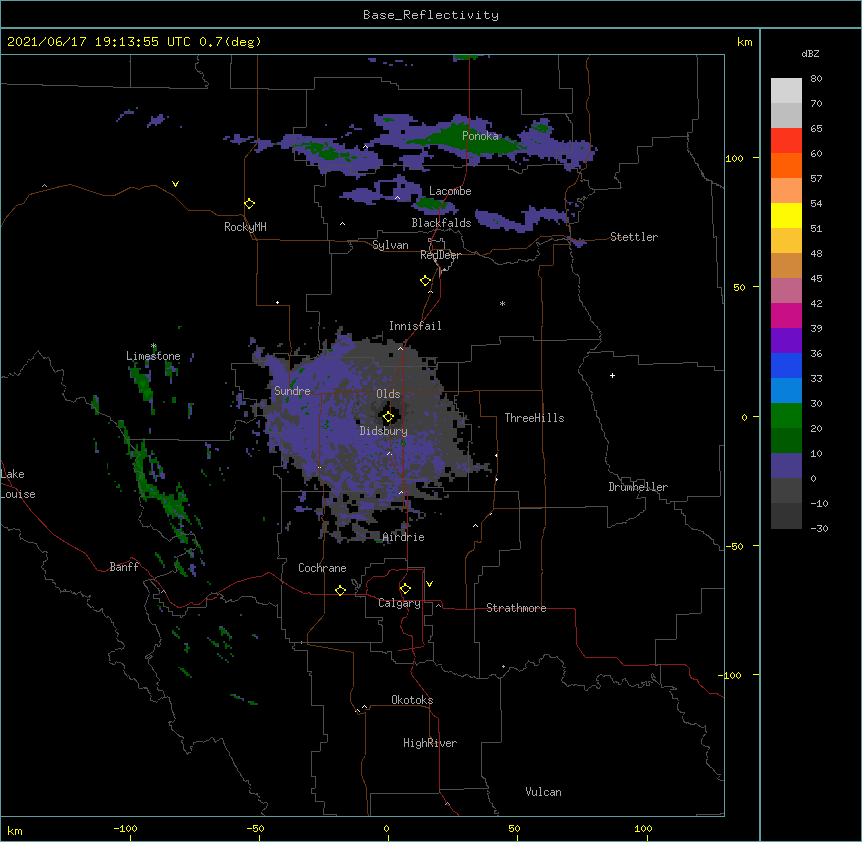The image size is (862, 842).
Task: Click the Strathmore label
Action: (x=516, y=608)
